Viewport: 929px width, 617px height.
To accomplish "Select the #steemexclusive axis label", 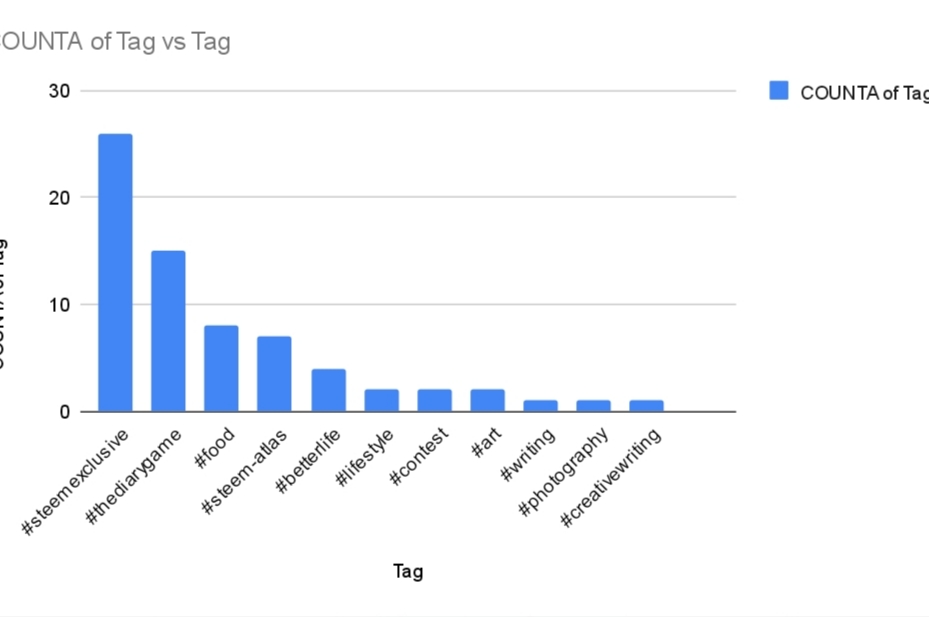I will (75, 481).
